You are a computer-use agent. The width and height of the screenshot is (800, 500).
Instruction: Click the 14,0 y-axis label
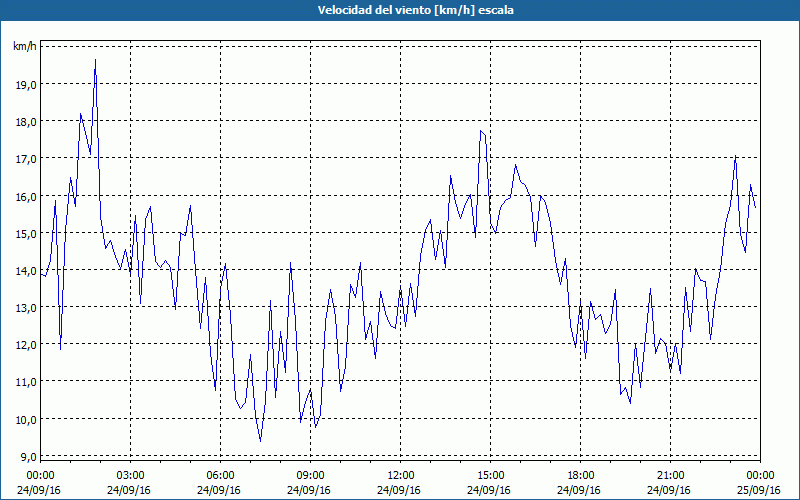point(27,271)
